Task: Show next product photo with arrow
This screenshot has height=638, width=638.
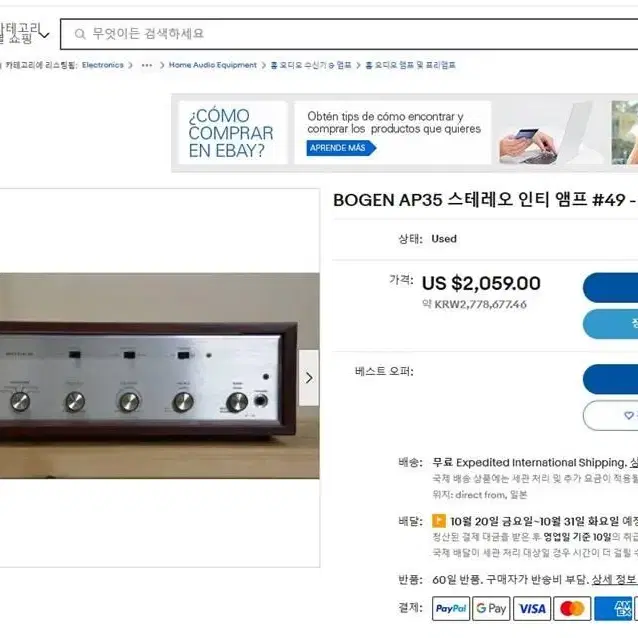Action: pos(309,378)
